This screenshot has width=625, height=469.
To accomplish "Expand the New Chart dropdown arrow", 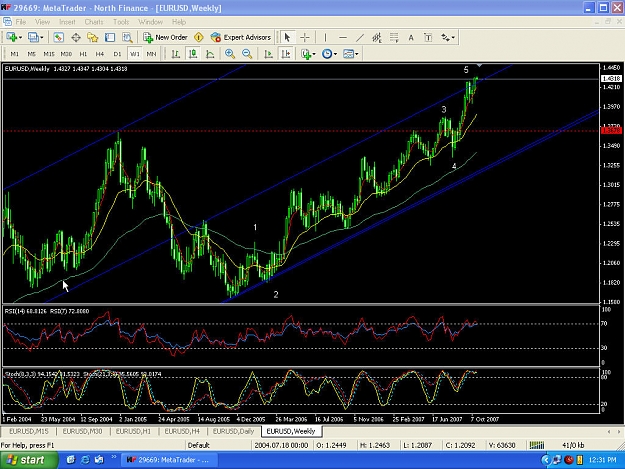I will pos(21,37).
